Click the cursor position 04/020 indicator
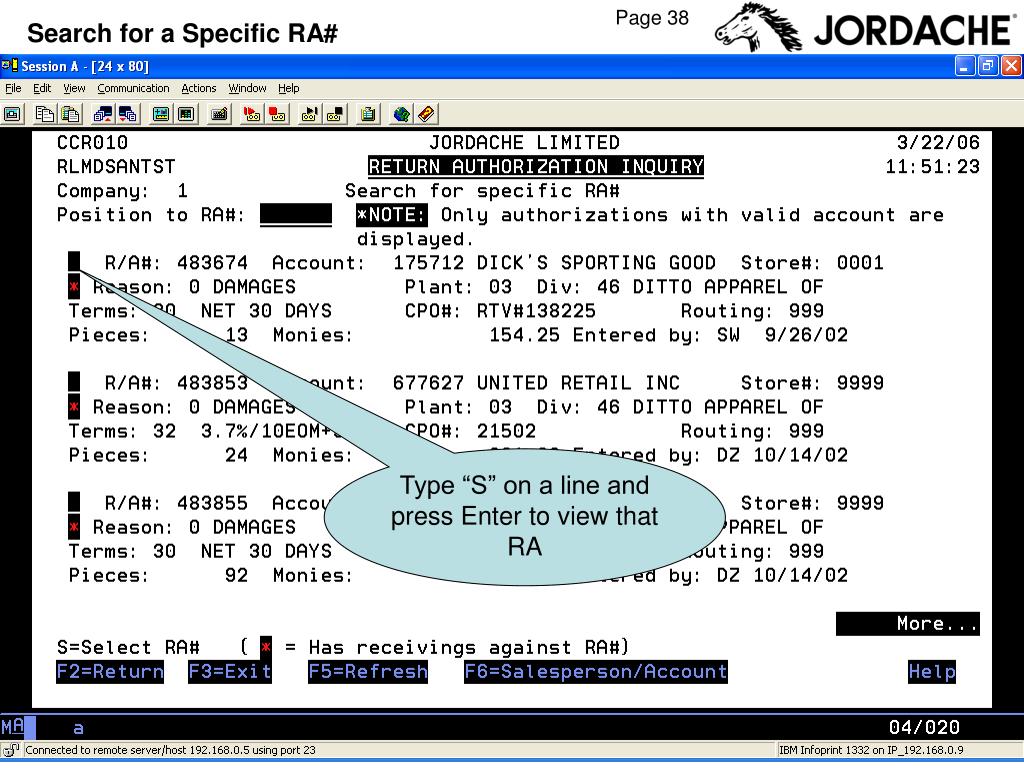Image resolution: width=1024 pixels, height=768 pixels. (x=924, y=727)
